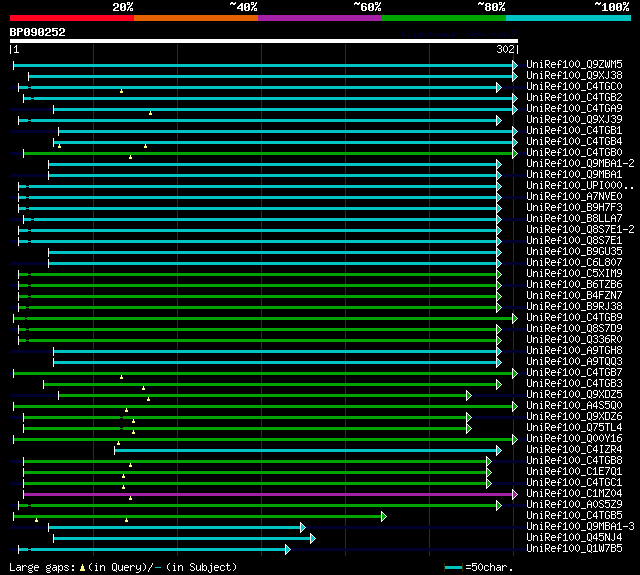
Task: Open hit UniRef100_A7NVE0
Action: point(574,197)
